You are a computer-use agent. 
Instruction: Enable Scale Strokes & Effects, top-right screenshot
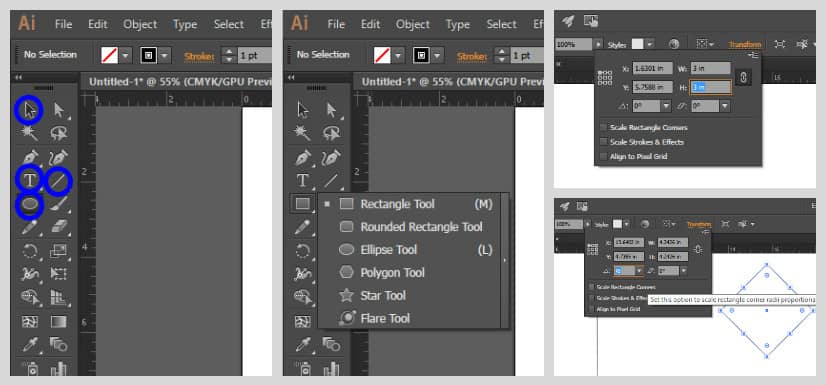(x=603, y=142)
